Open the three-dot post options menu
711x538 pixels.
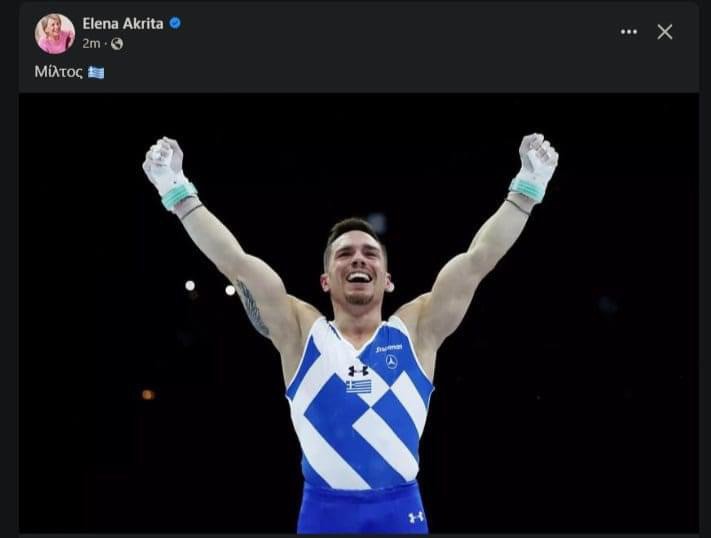point(628,32)
